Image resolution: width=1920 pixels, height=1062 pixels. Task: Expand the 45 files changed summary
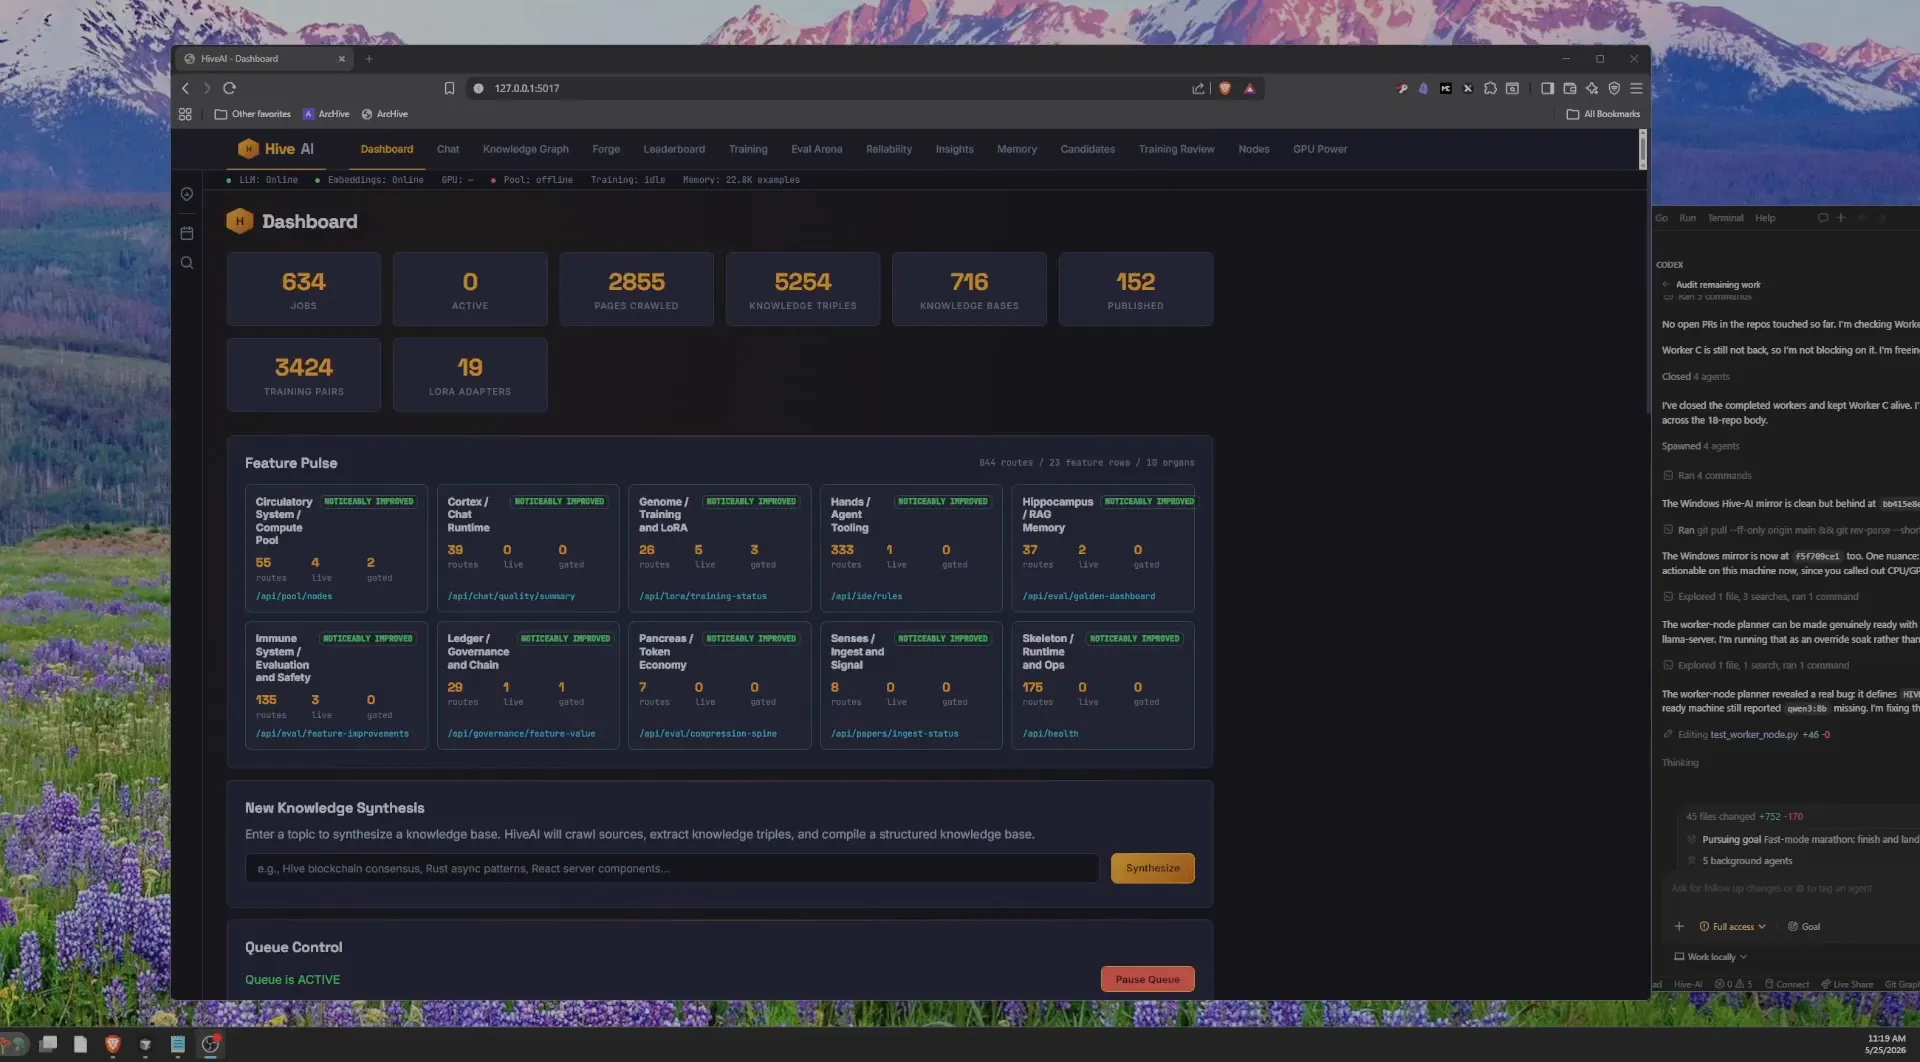point(1744,816)
